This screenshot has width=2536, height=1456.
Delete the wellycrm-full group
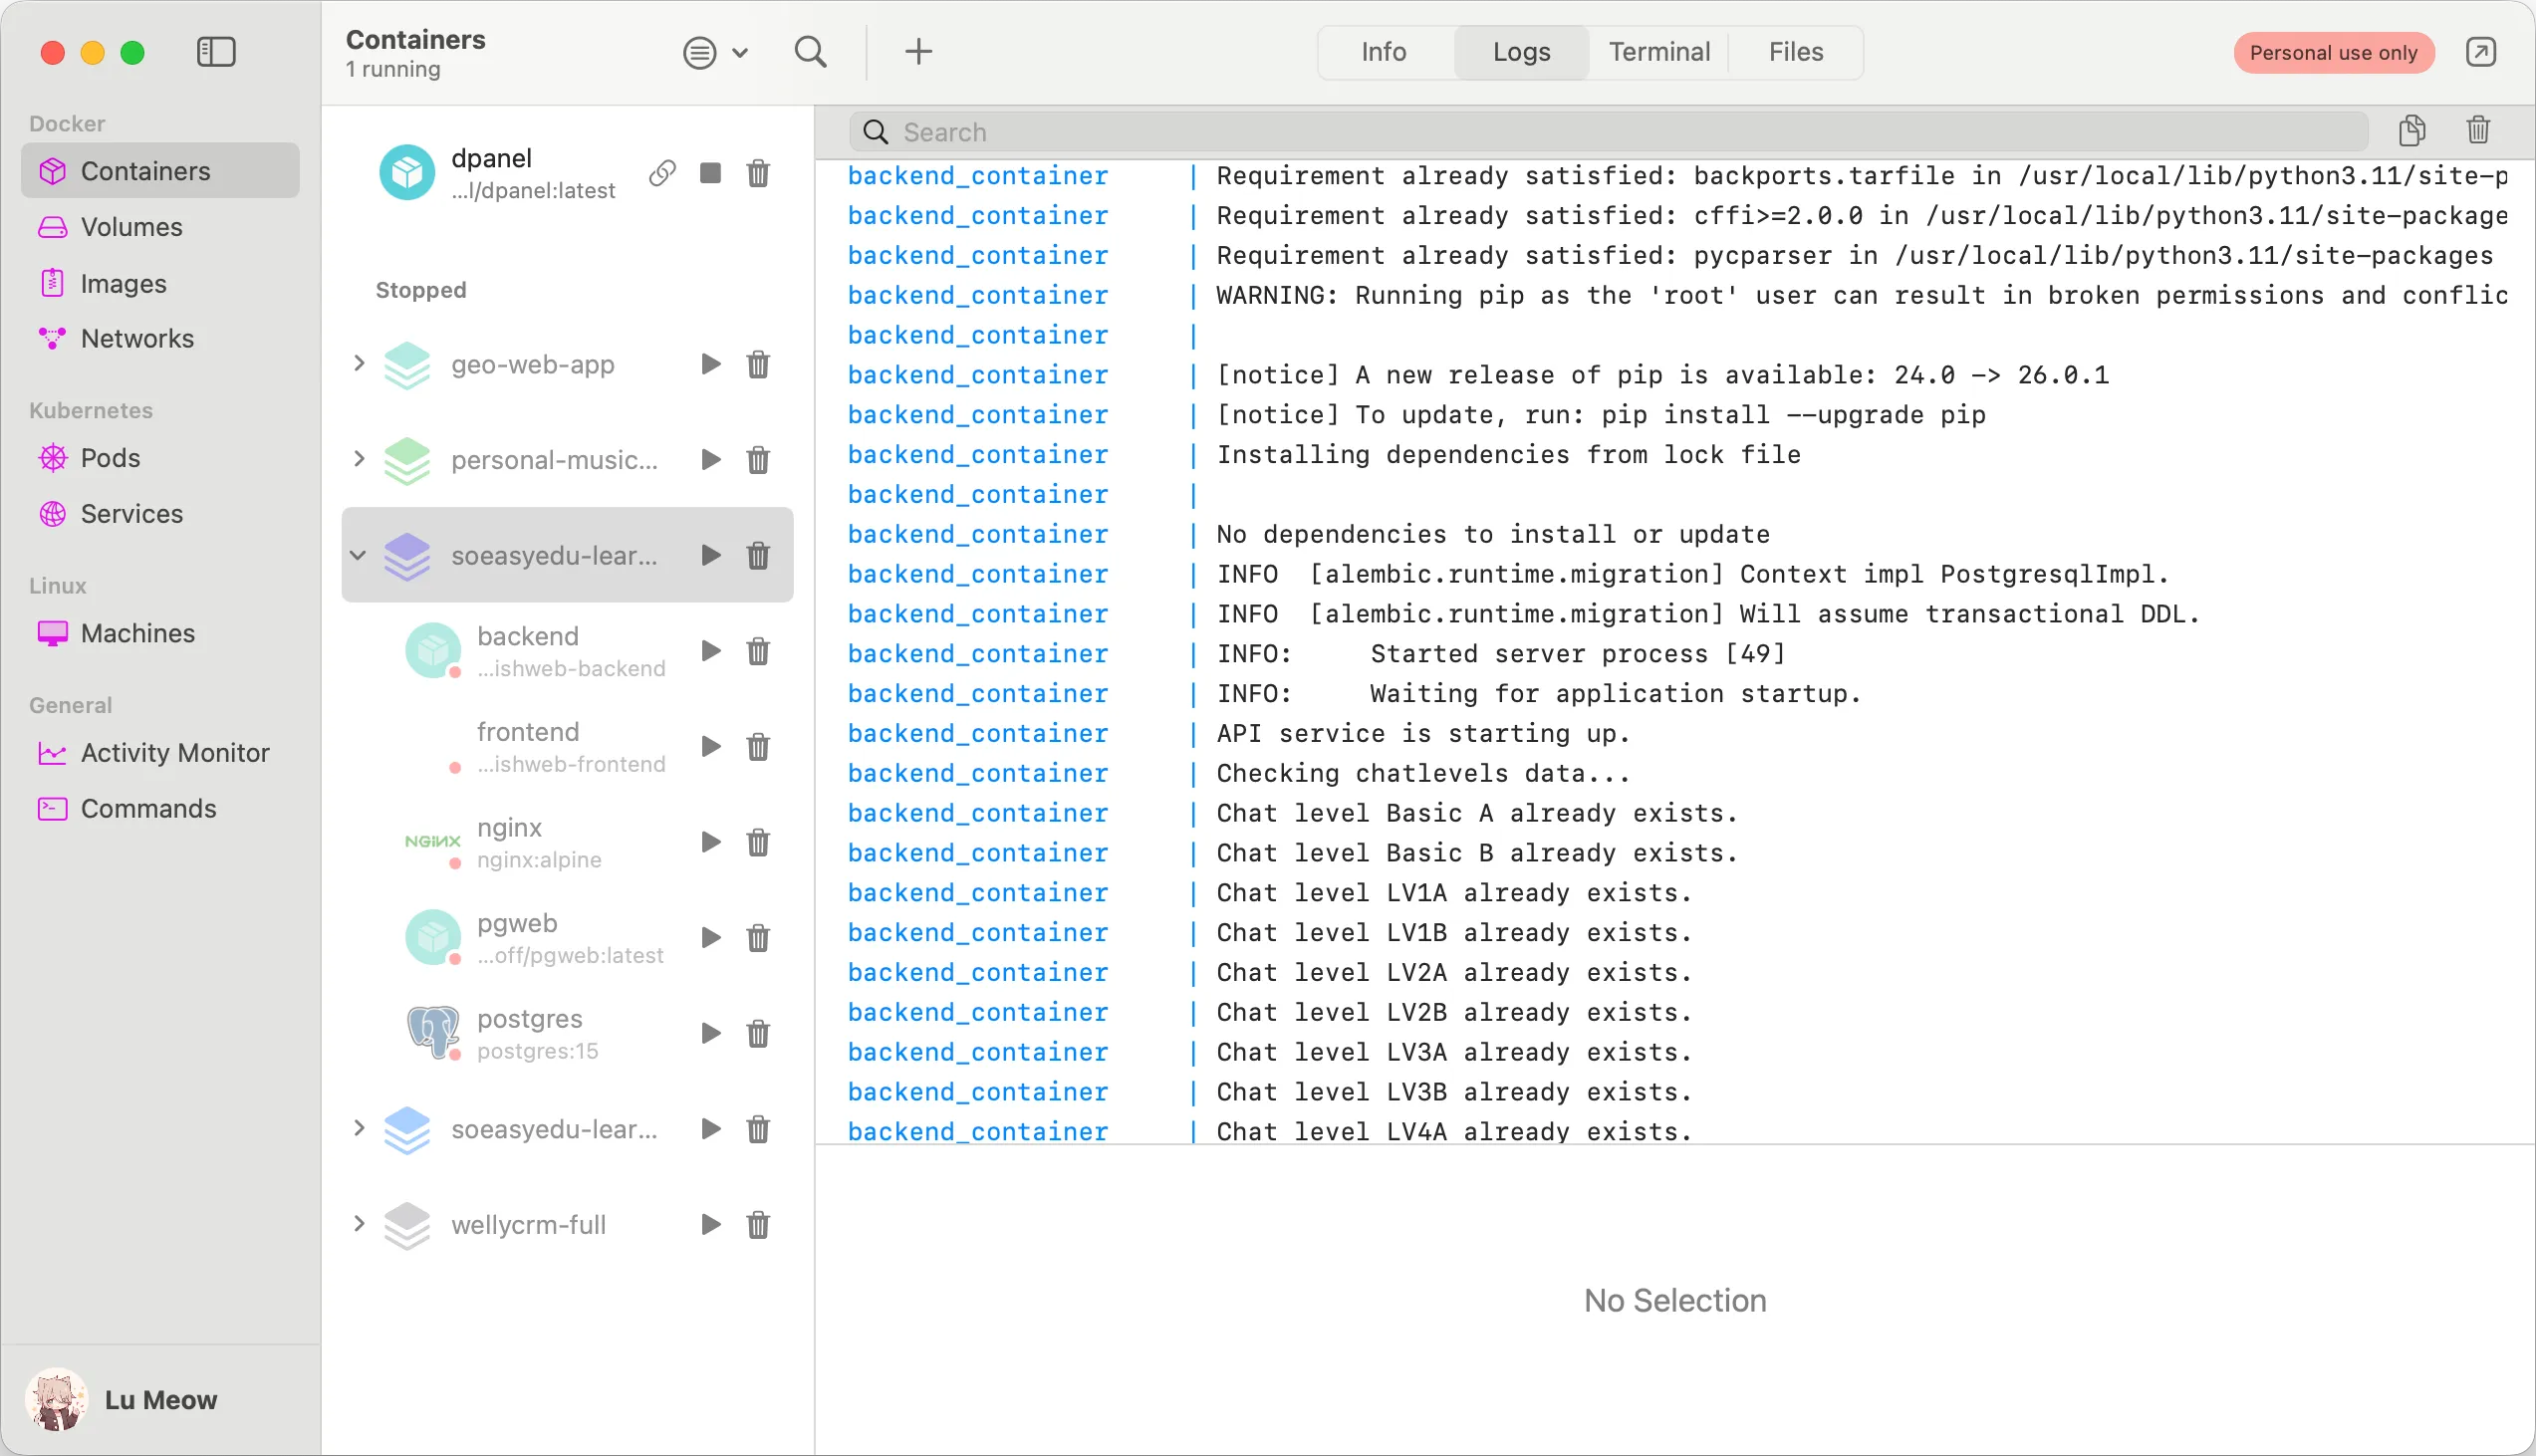coord(758,1225)
